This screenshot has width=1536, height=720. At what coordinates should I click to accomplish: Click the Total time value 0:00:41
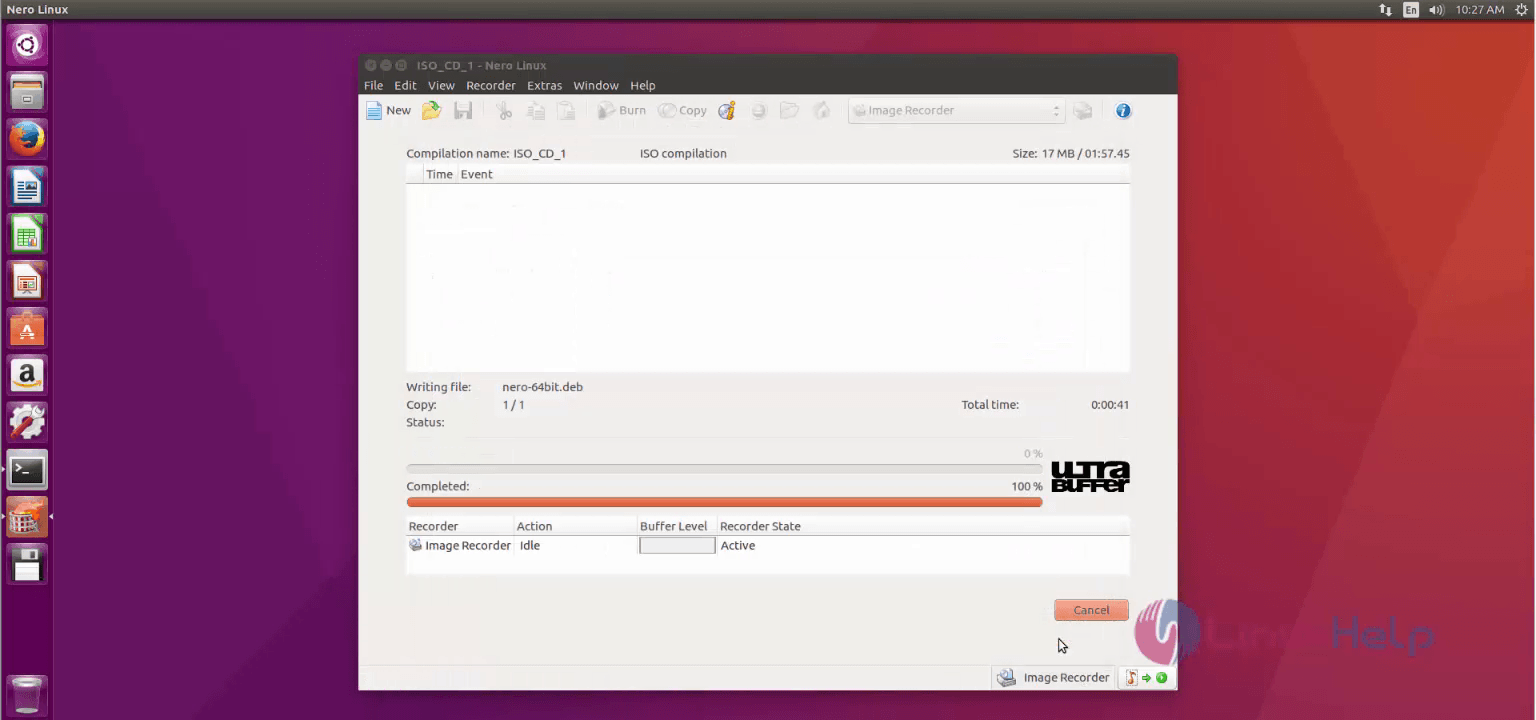point(1110,405)
